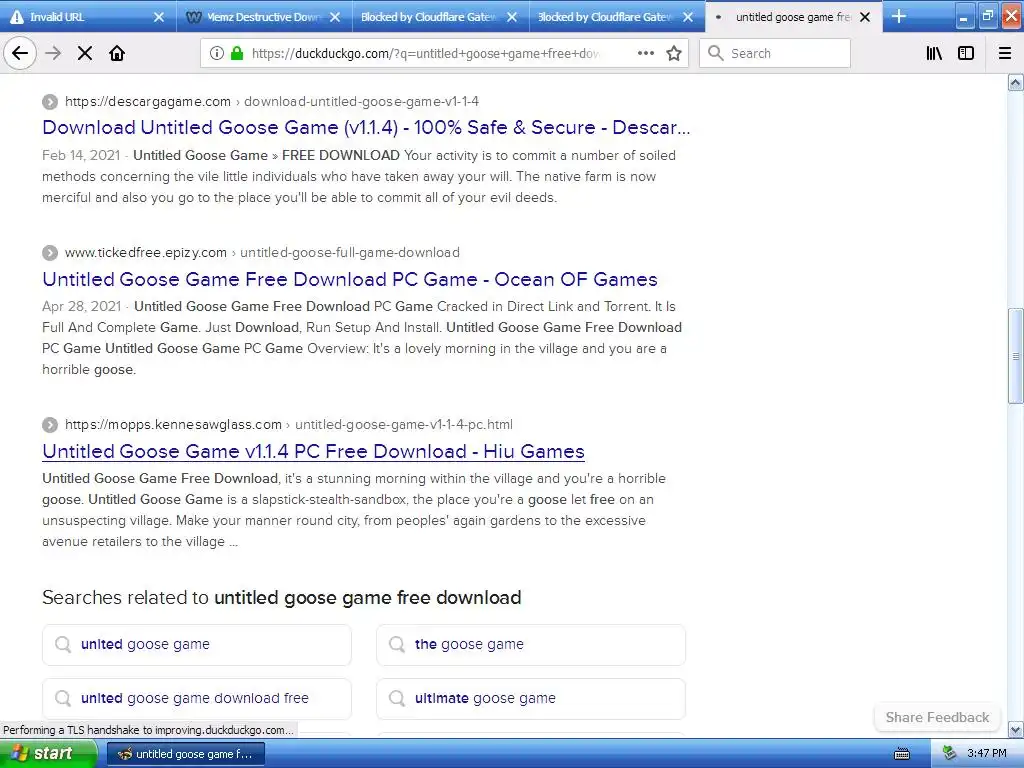Click magnifier icon in 'united goose game' suggestion
1024x768 pixels.
(x=63, y=645)
